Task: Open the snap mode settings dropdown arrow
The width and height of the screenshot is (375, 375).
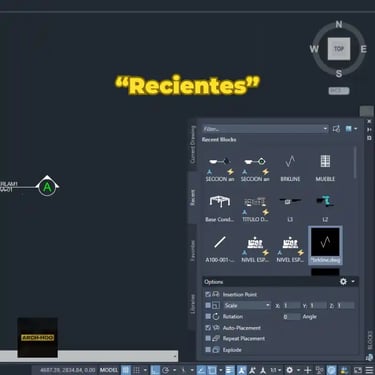Action: [x=145, y=370]
